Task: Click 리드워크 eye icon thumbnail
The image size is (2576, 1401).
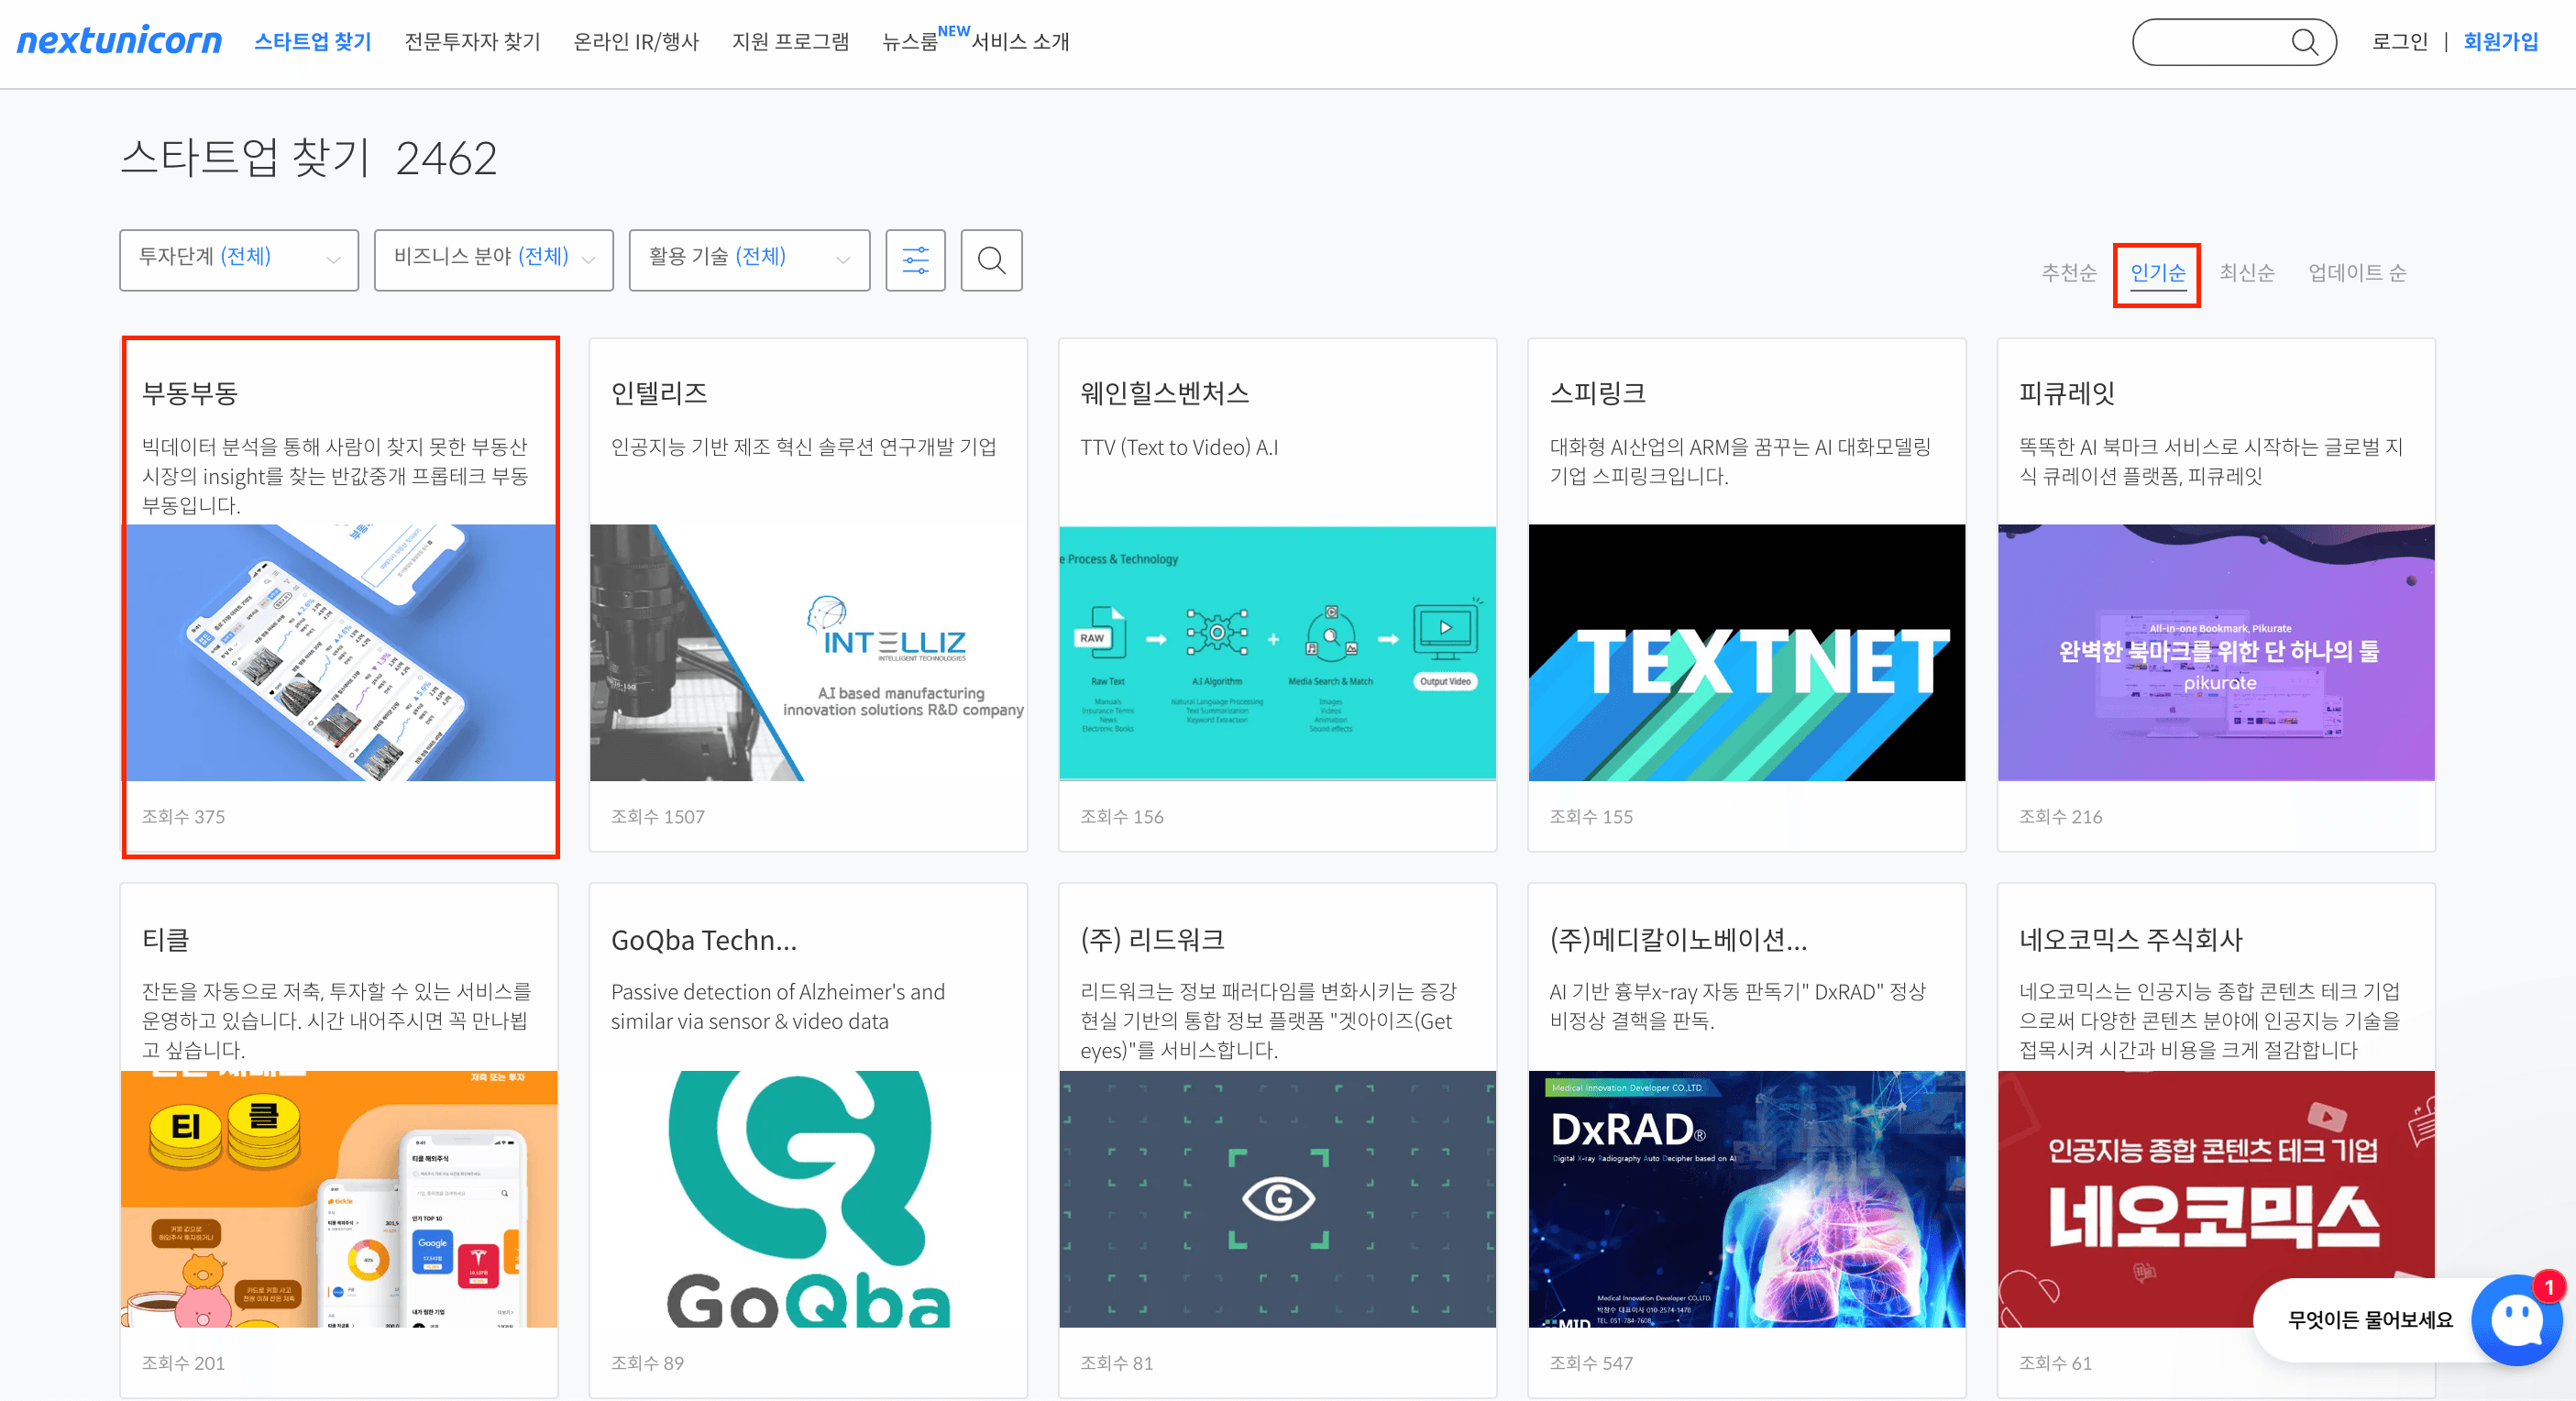Action: pos(1277,1199)
